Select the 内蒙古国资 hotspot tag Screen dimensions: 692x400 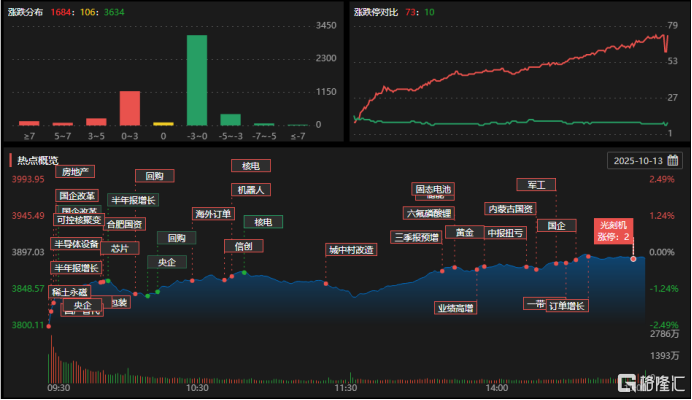pos(510,209)
